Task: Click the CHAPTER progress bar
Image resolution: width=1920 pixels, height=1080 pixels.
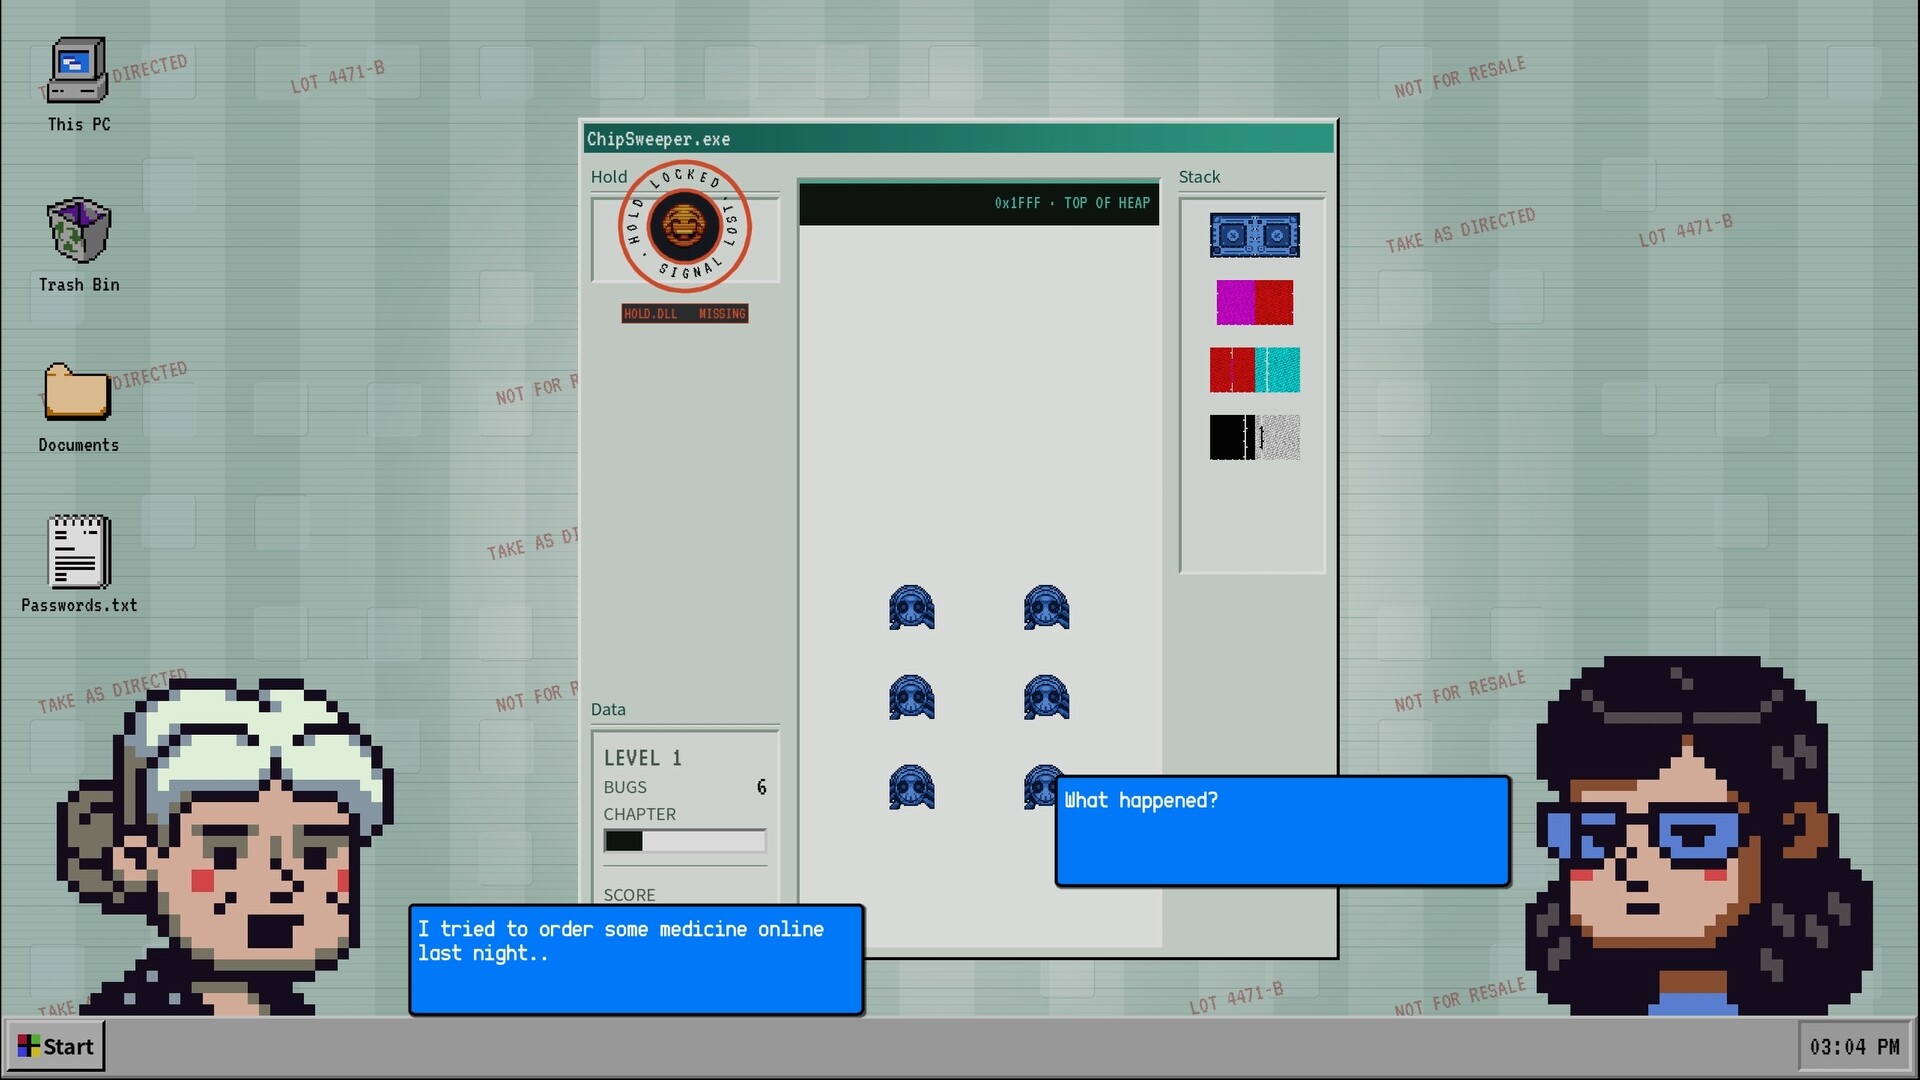Action: pos(685,841)
